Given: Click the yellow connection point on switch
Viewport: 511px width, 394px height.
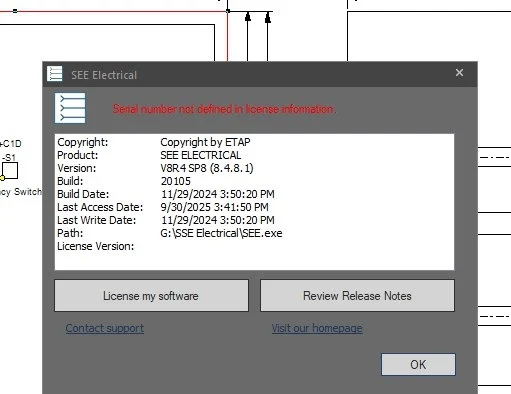Looking at the screenshot, I should (2, 178).
